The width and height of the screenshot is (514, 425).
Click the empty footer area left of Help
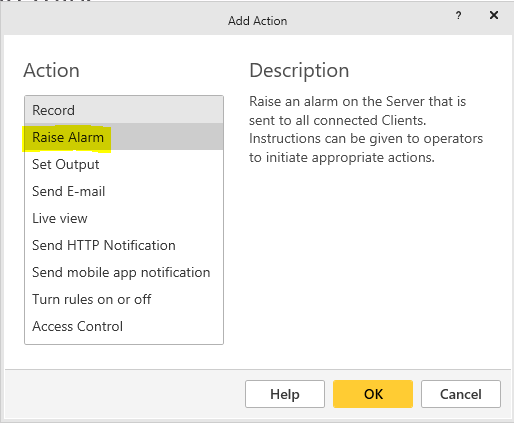click(x=123, y=394)
